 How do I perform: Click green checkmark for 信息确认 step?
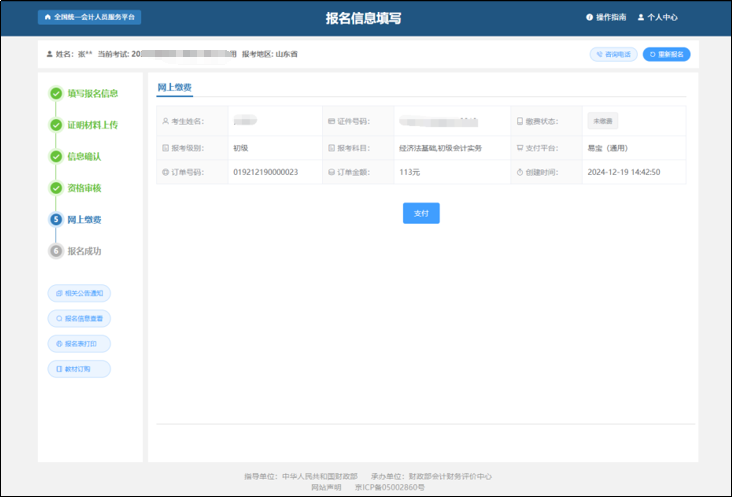tap(56, 157)
